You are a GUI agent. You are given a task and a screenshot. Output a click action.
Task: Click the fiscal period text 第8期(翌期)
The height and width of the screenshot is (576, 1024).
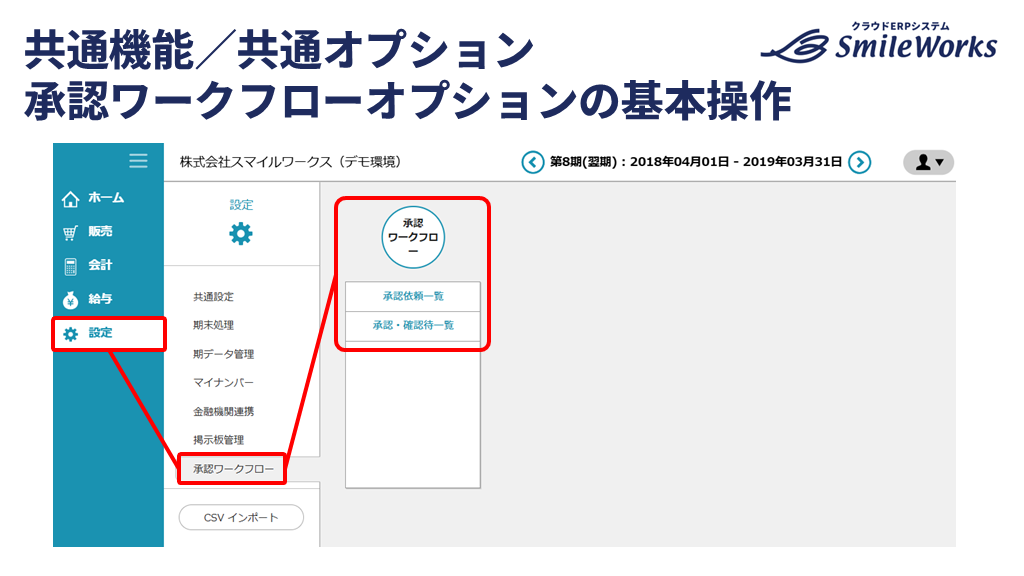[x=584, y=162]
